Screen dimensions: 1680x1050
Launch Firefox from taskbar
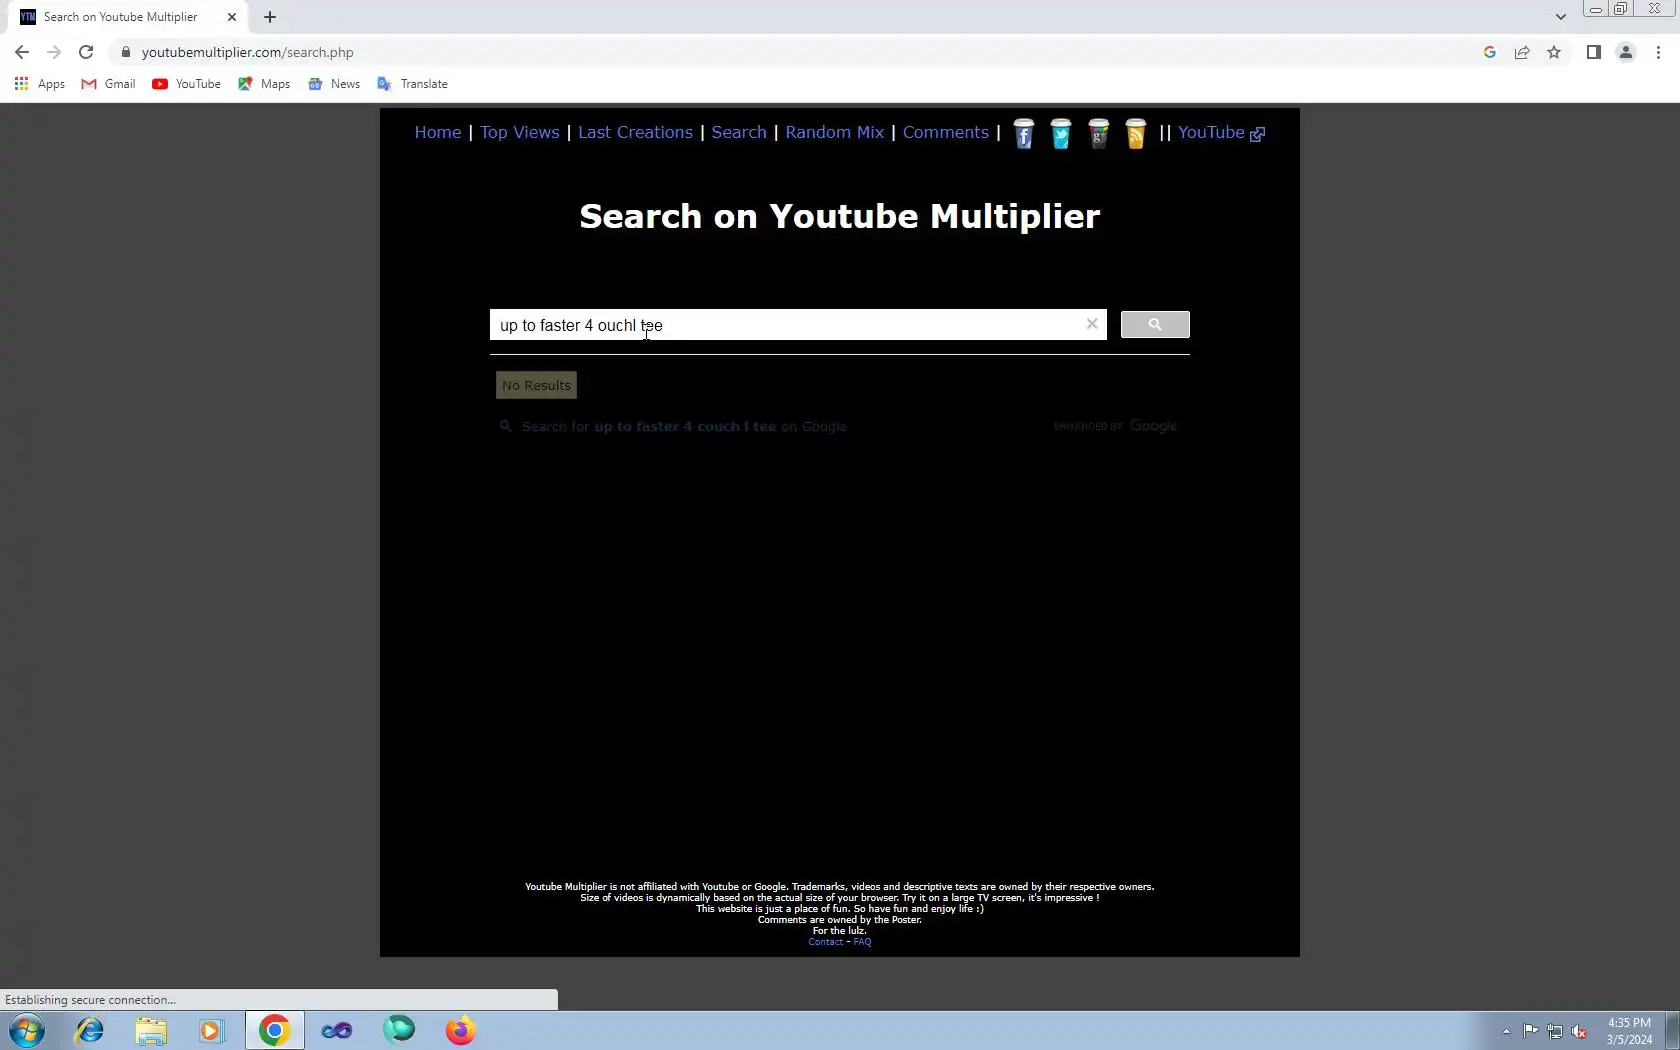click(460, 1030)
